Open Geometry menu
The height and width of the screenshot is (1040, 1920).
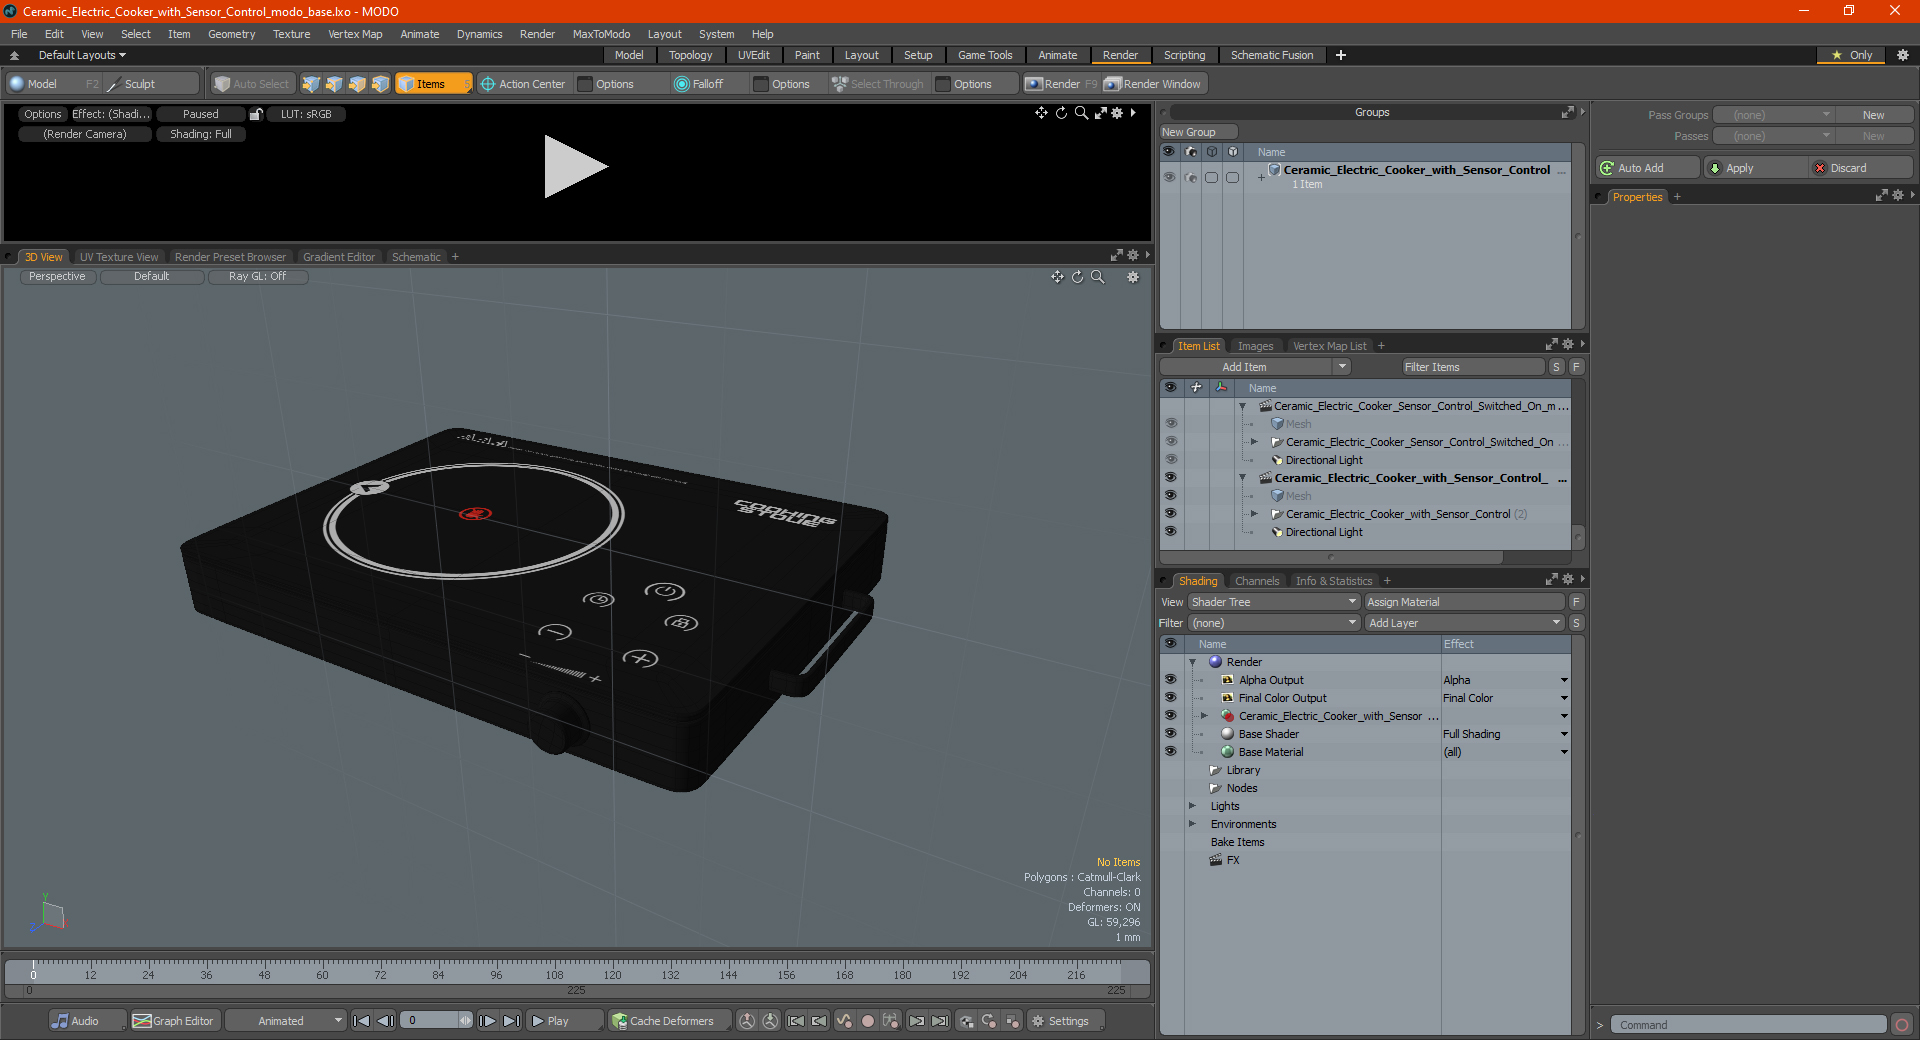[x=231, y=34]
